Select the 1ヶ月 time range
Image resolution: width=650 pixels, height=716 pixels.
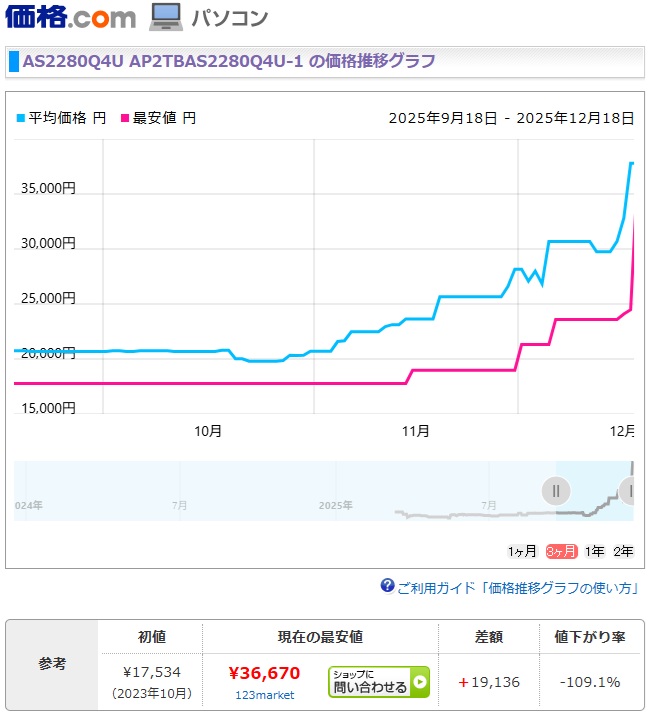(522, 551)
